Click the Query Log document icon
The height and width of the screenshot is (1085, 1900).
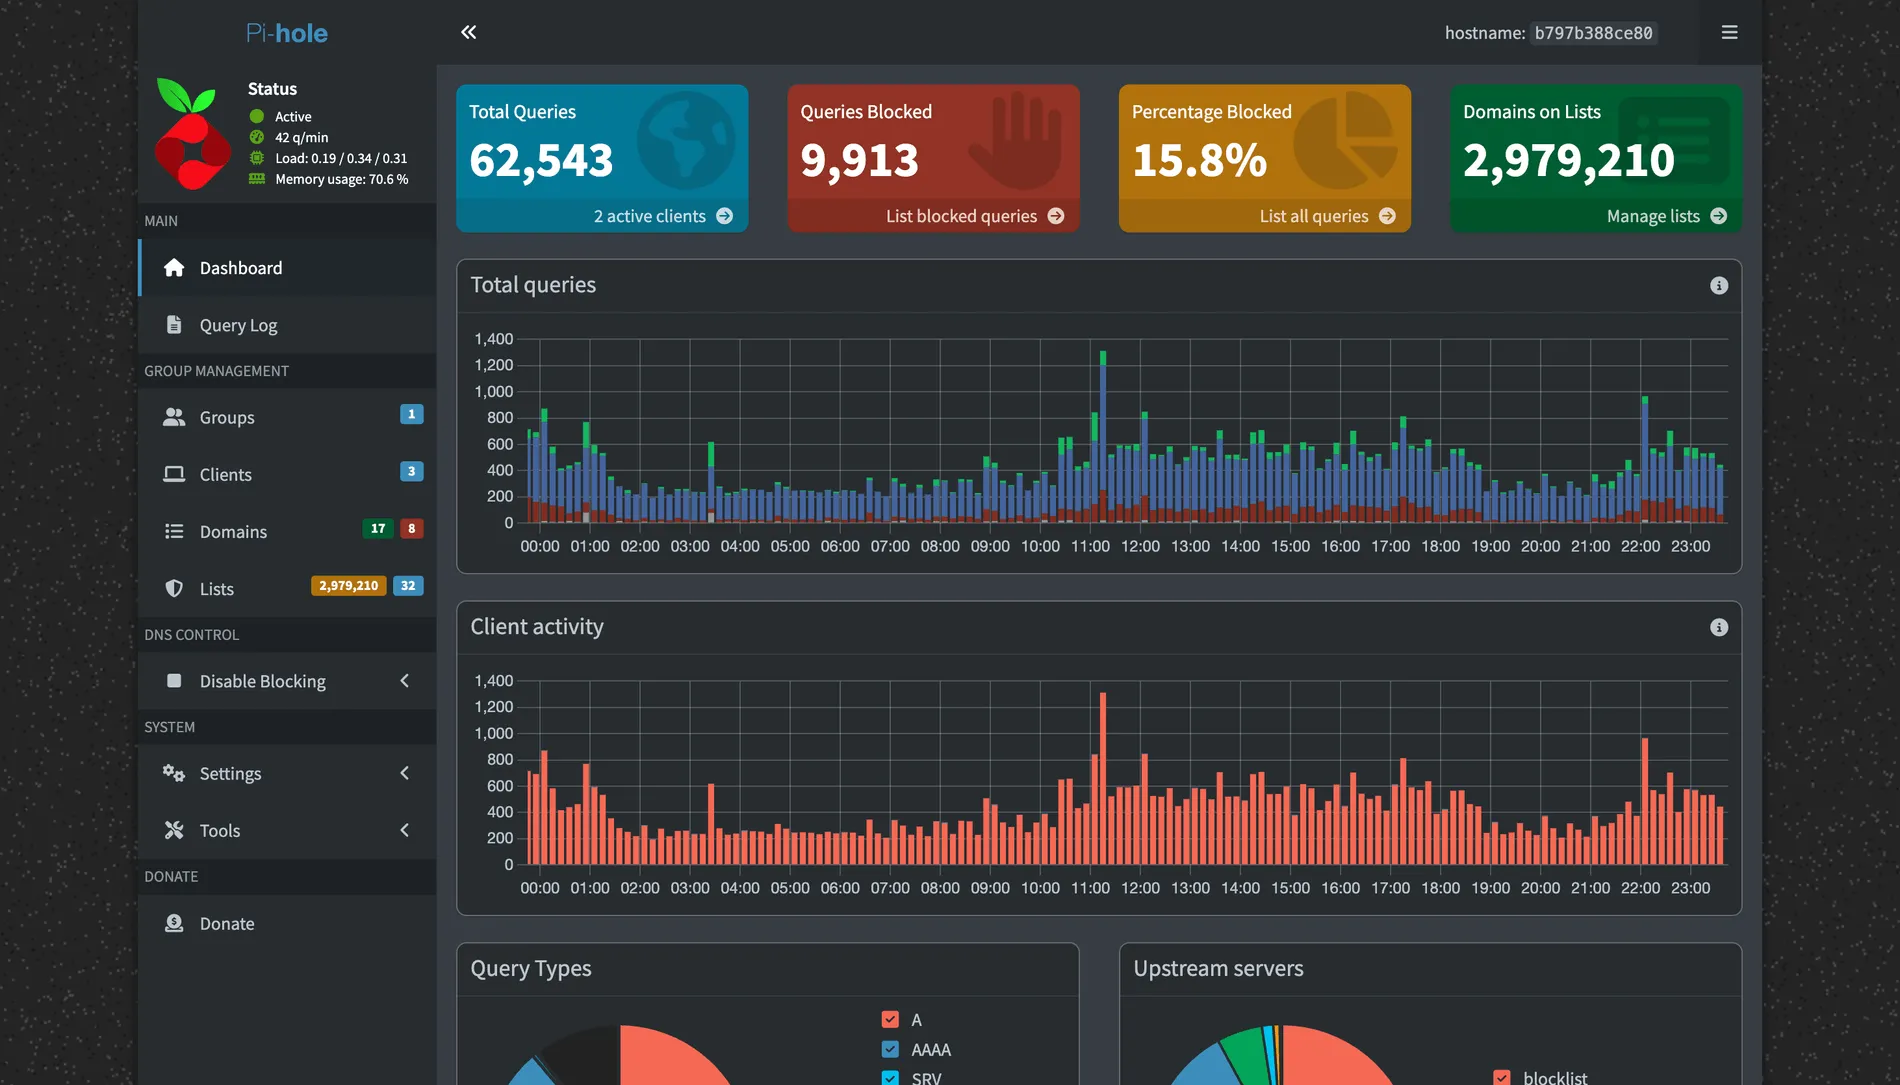pos(174,324)
